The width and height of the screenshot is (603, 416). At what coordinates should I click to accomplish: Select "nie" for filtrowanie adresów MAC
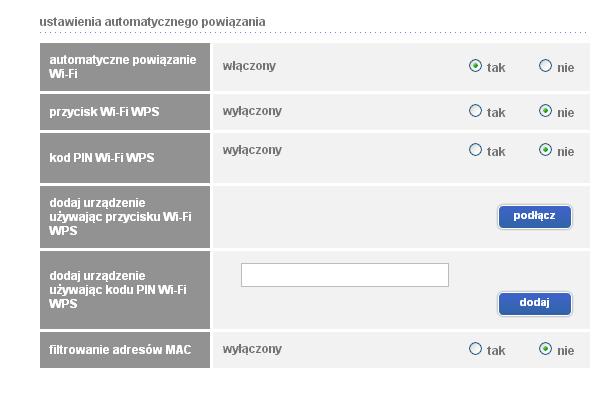(545, 349)
